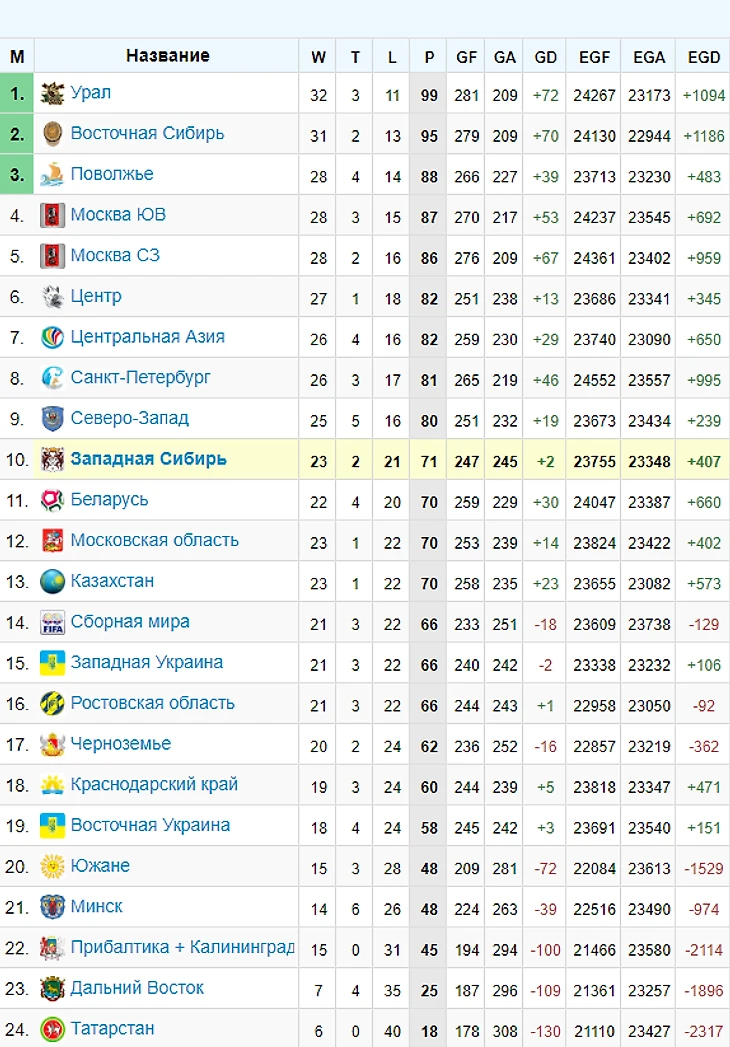Image resolution: width=730 pixels, height=1047 pixels.
Task: Click the Поволжье sailboat team icon
Action: click(x=52, y=175)
